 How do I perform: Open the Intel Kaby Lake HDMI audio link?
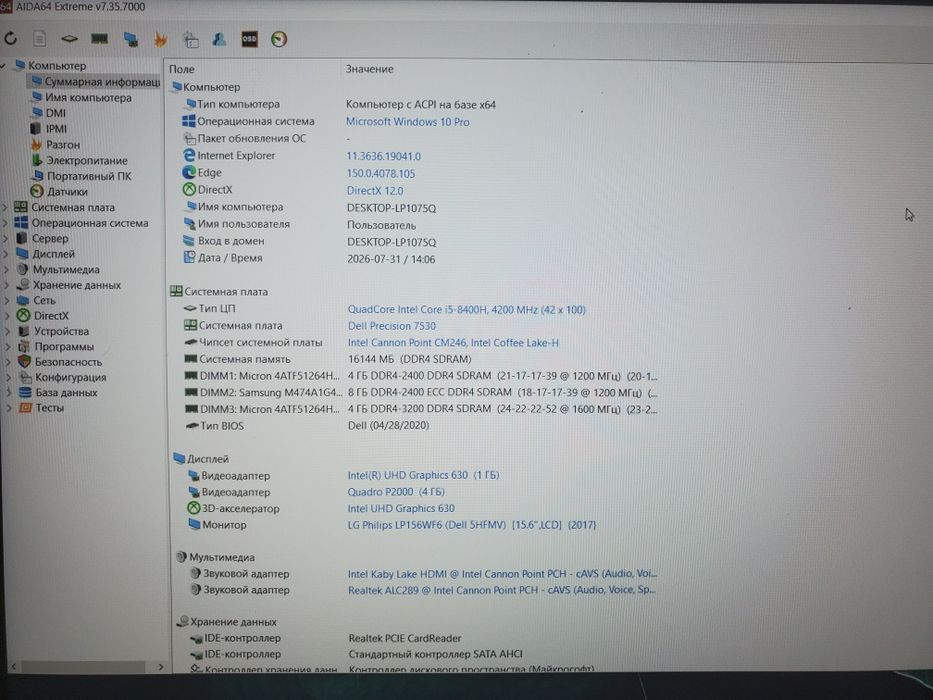click(x=502, y=574)
